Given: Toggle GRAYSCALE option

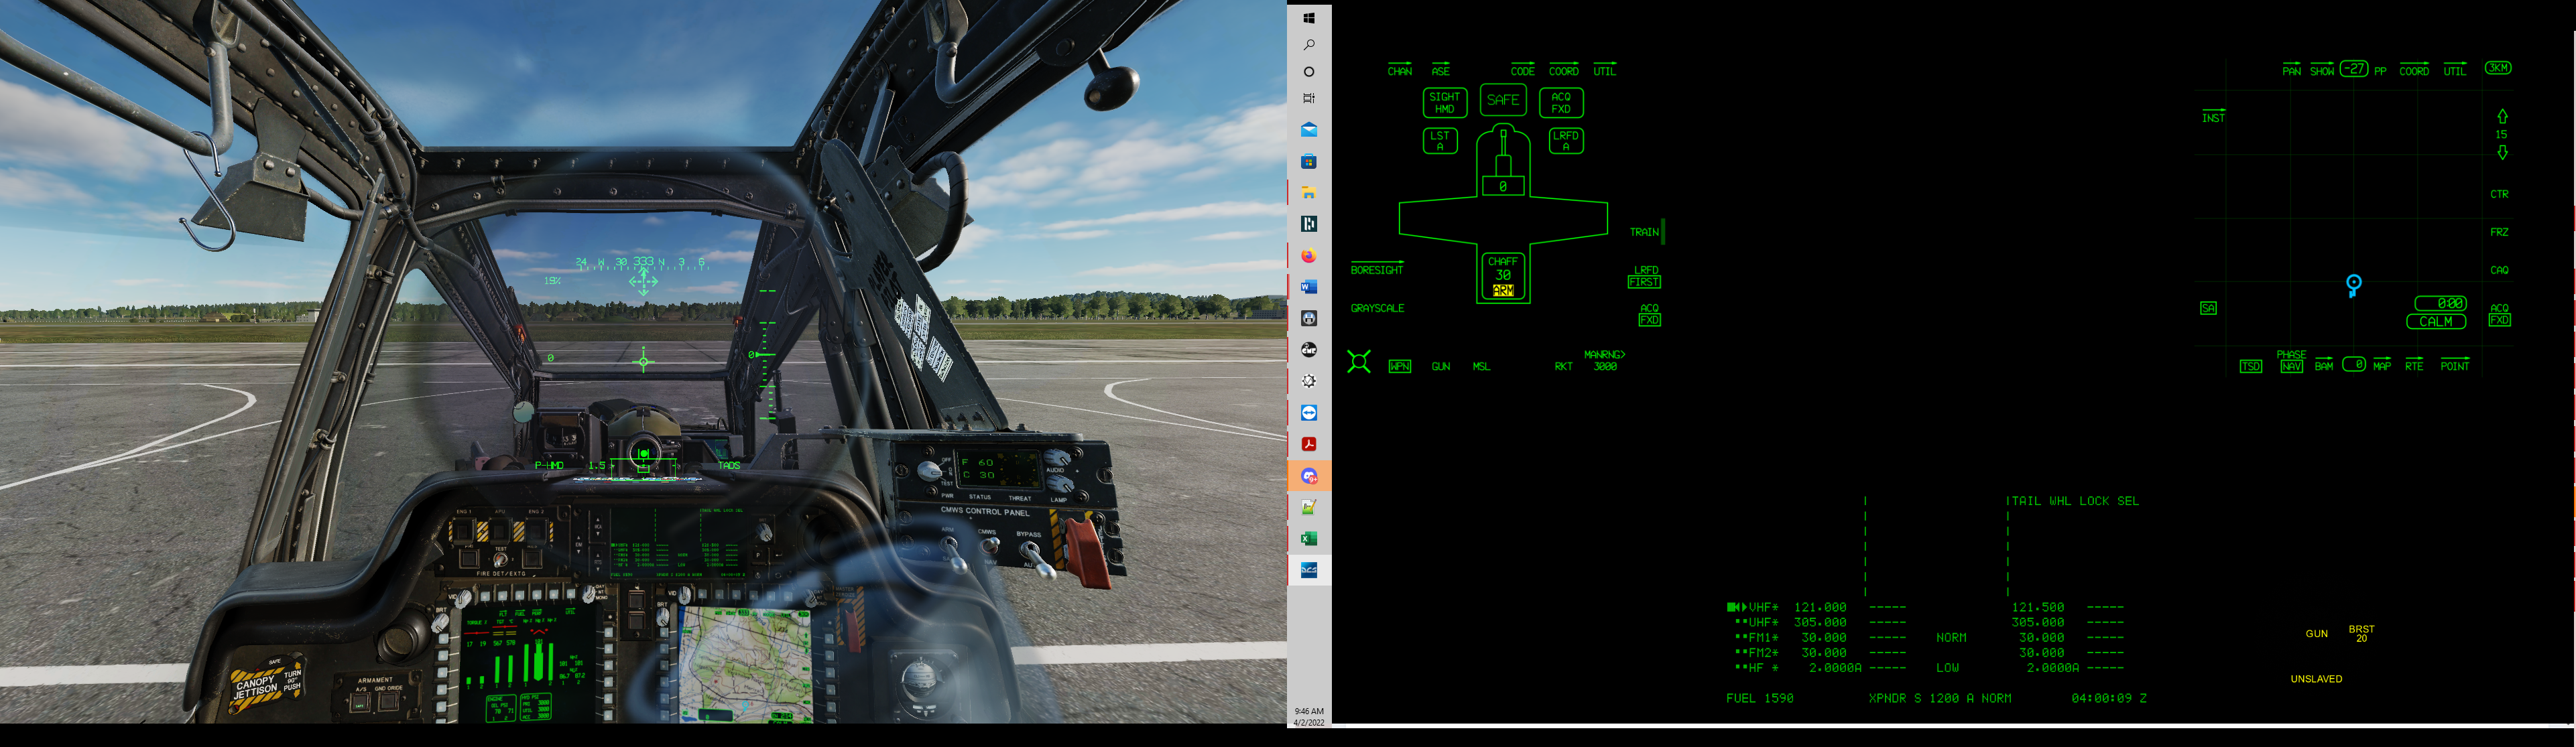Looking at the screenshot, I should coord(1377,308).
